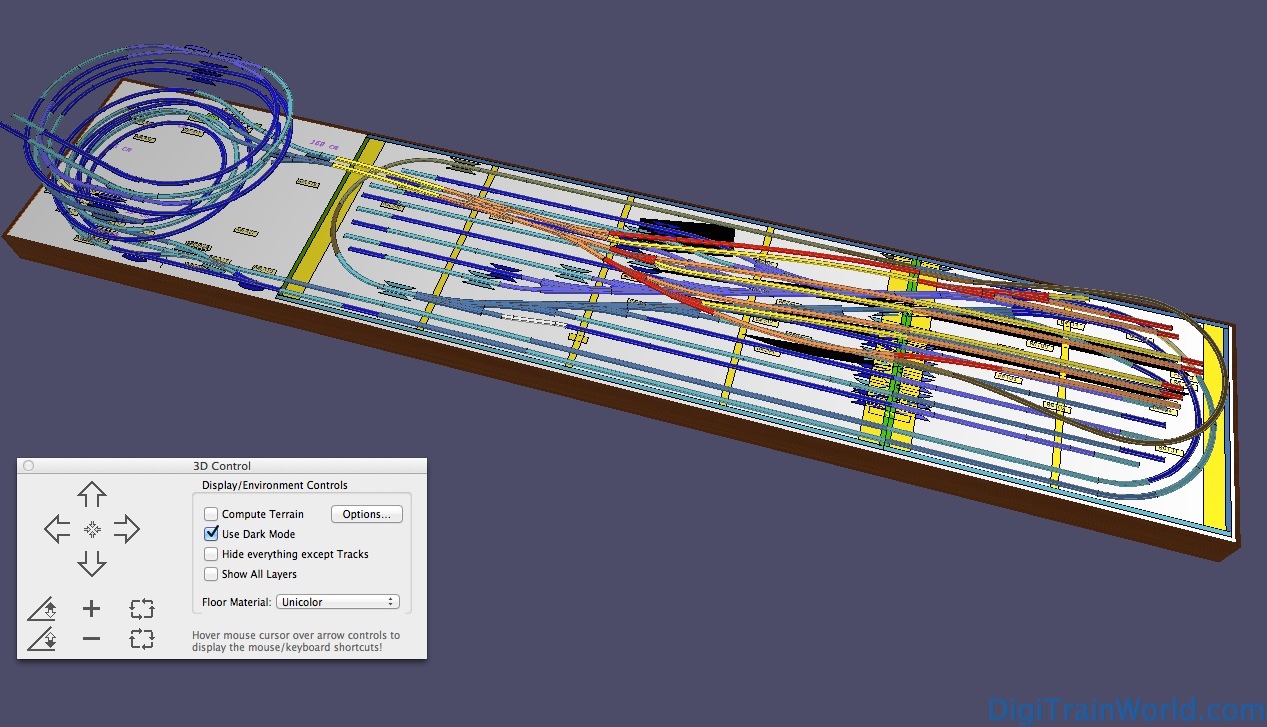Click the Options button for terrain
The width and height of the screenshot is (1267, 727).
coord(366,513)
